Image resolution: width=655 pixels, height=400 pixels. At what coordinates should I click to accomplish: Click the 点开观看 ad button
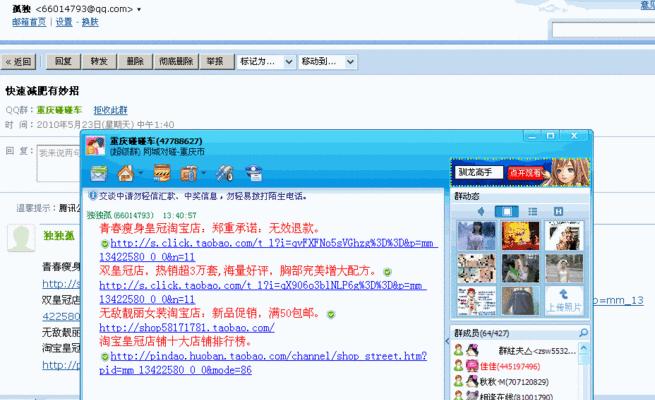(526, 172)
